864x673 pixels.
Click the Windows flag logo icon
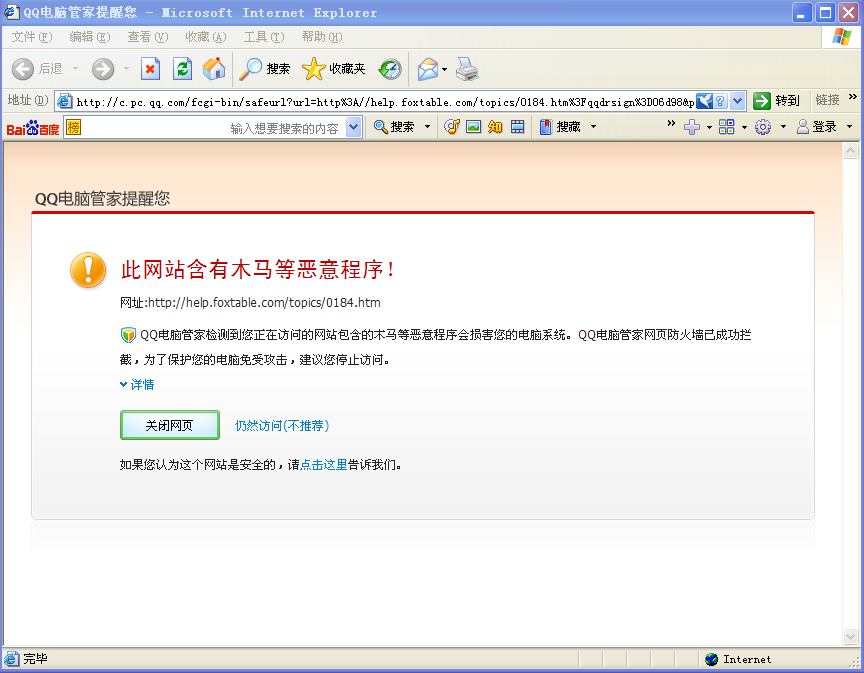point(842,37)
